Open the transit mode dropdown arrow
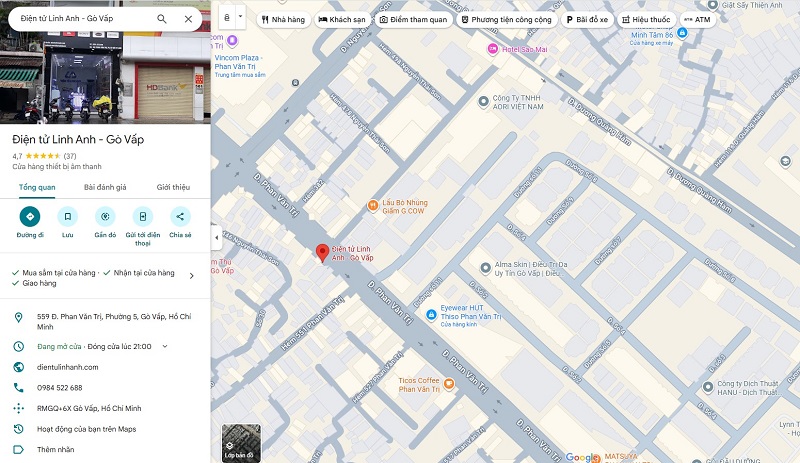This screenshot has height=463, width=800. [240, 16]
